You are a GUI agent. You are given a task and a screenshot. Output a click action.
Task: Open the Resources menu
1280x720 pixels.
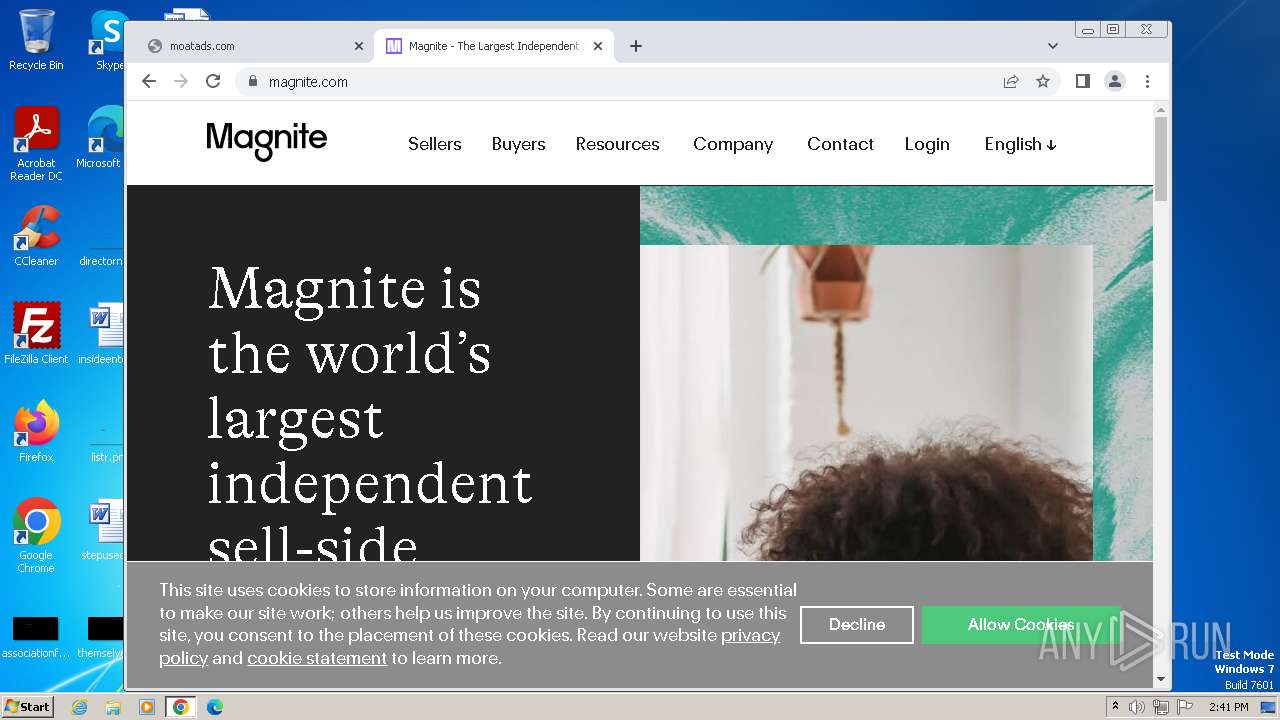[617, 144]
